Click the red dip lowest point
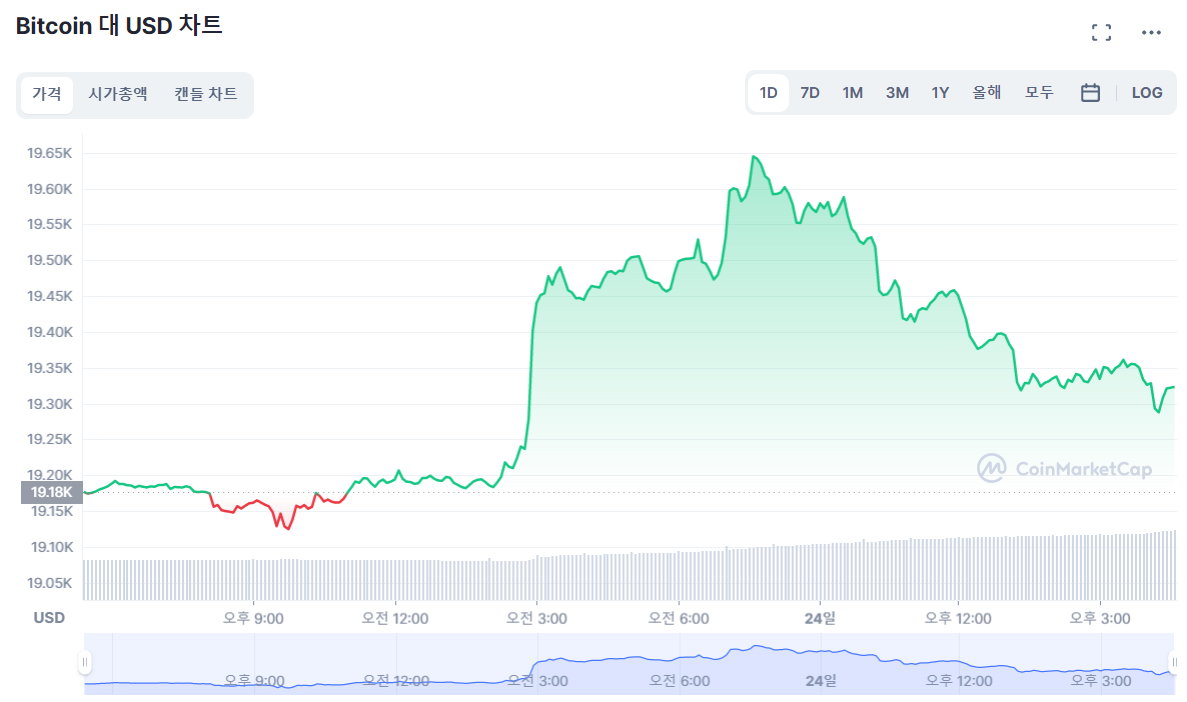The width and height of the screenshot is (1187, 702). coord(288,529)
